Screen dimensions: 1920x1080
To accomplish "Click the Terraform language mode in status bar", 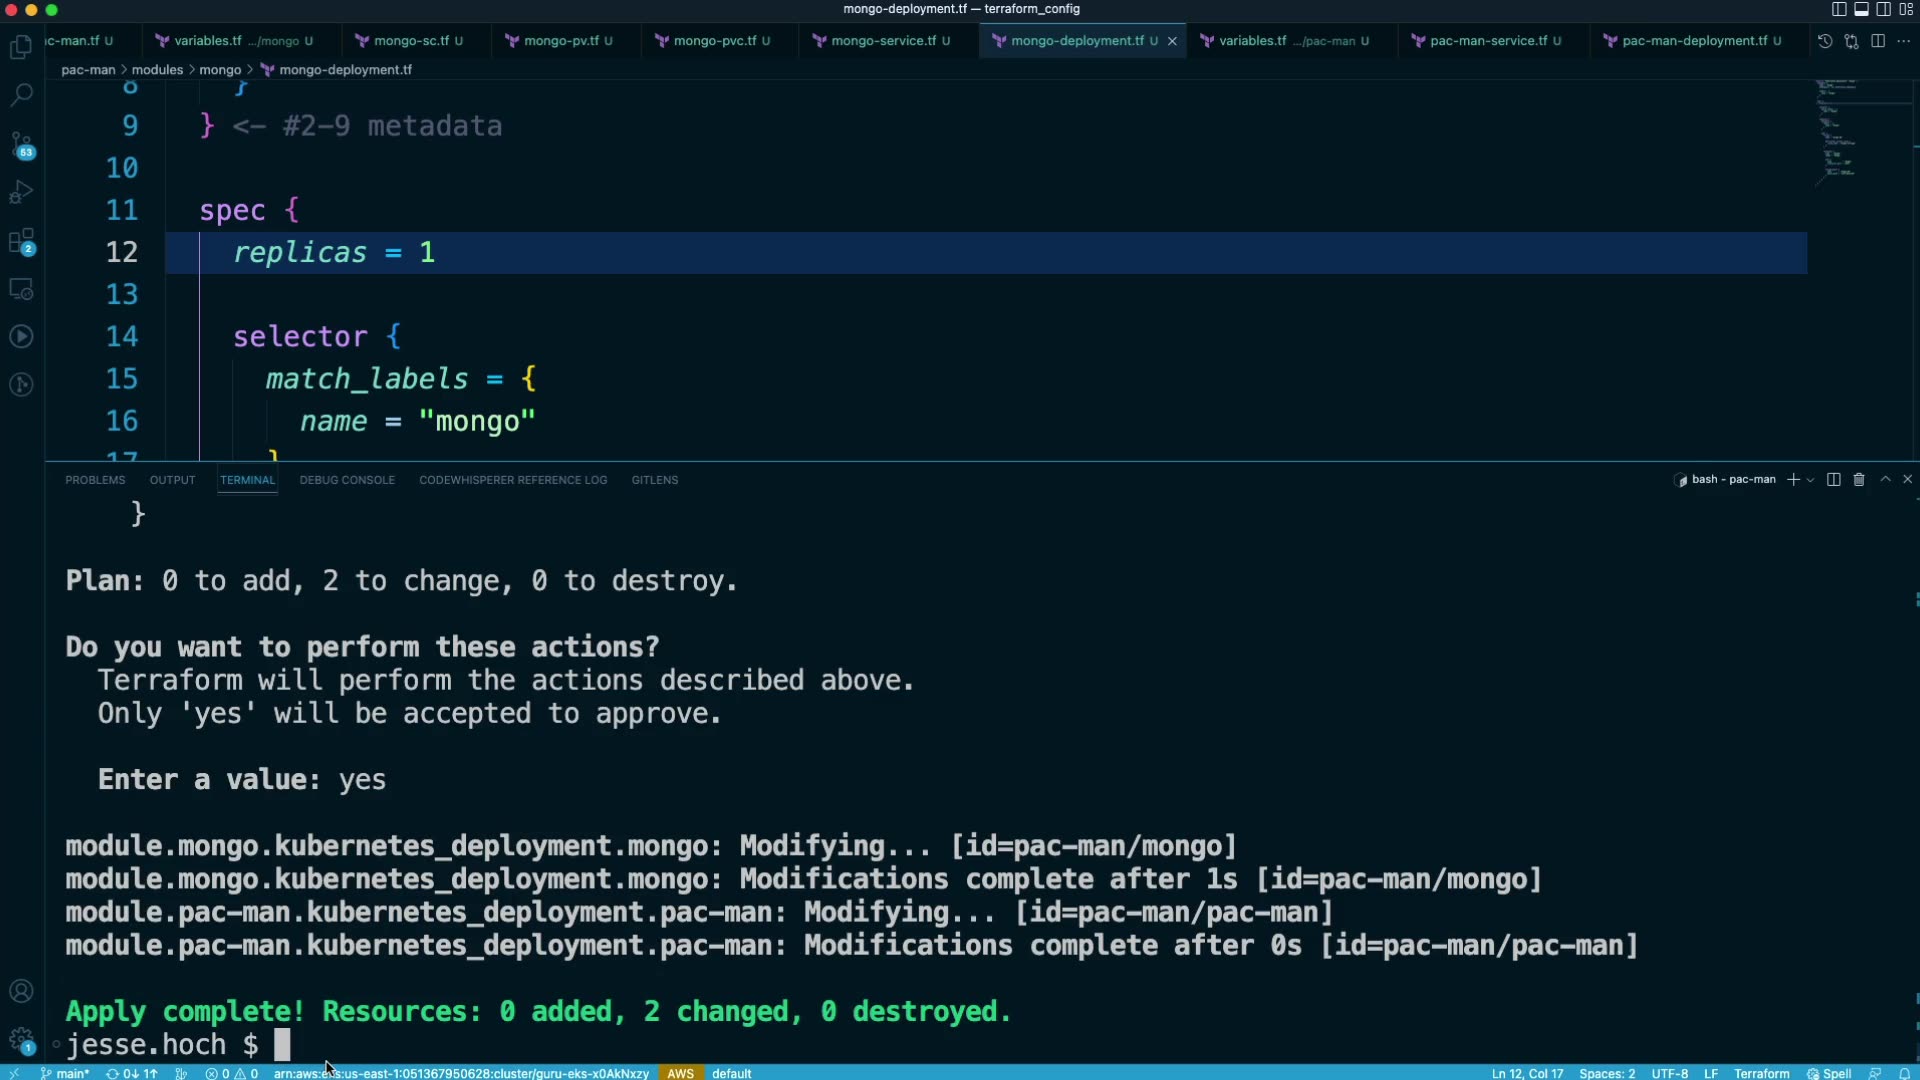I will click(1761, 1073).
